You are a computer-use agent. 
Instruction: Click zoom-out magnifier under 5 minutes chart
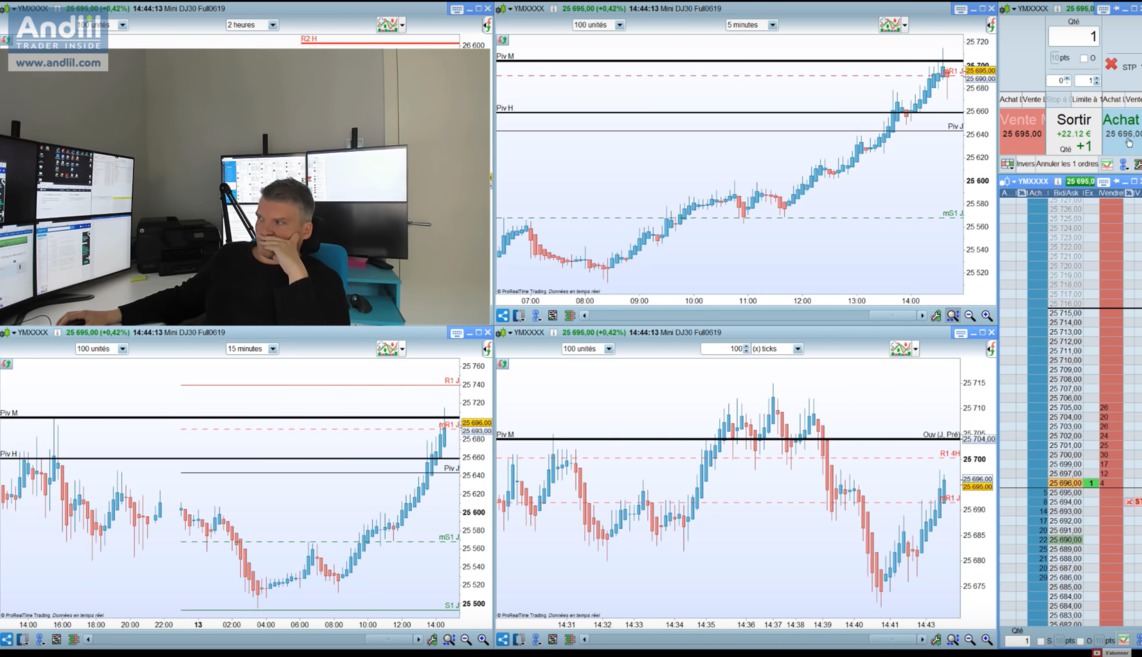click(970, 315)
